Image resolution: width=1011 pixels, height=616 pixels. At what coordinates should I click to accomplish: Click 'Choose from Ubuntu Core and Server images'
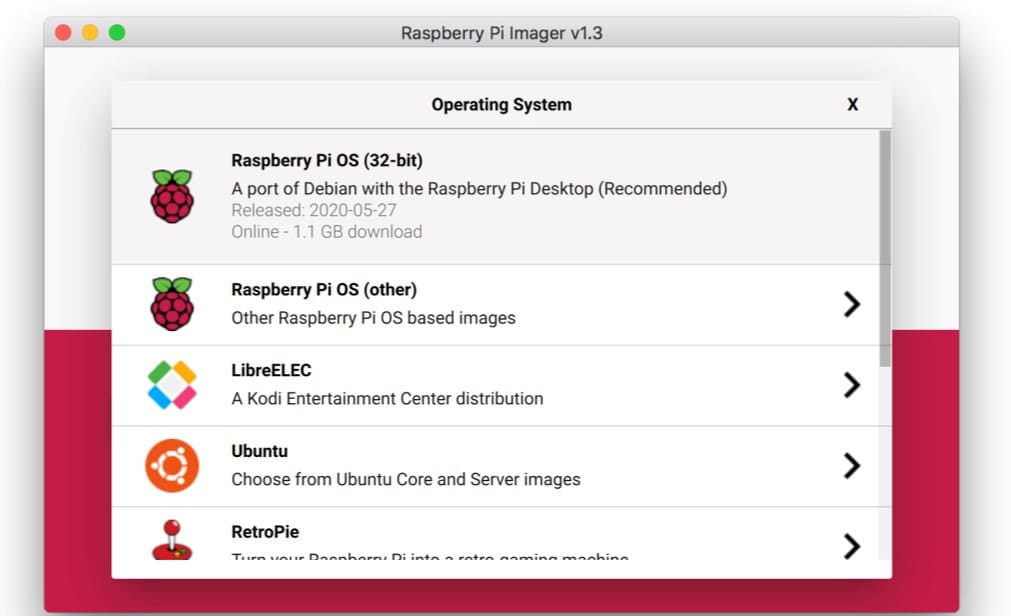pyautogui.click(x=406, y=479)
